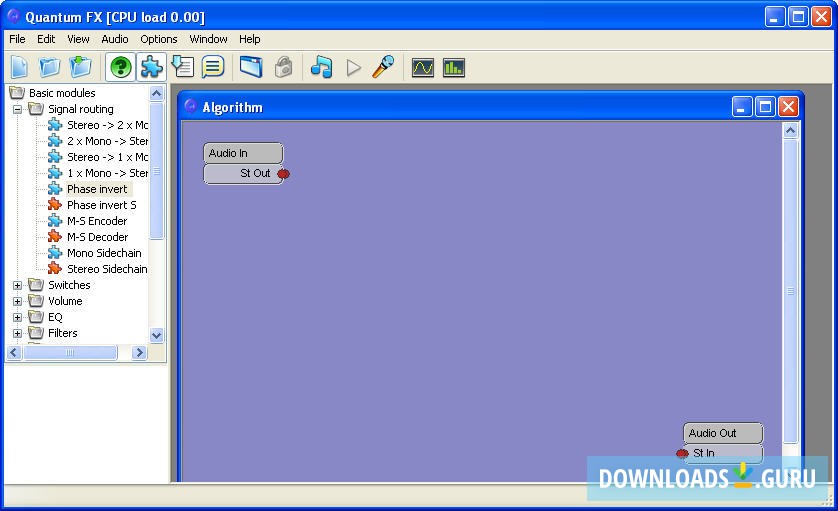Image resolution: width=838 pixels, height=511 pixels.
Task: Select the 1 x Mono -> Stereo module
Action: (x=107, y=173)
